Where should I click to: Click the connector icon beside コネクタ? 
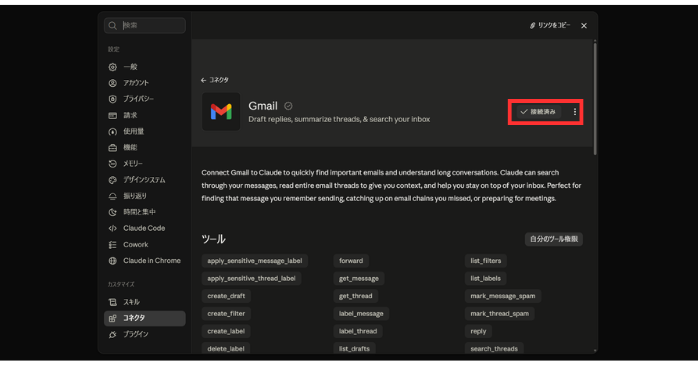click(x=113, y=318)
